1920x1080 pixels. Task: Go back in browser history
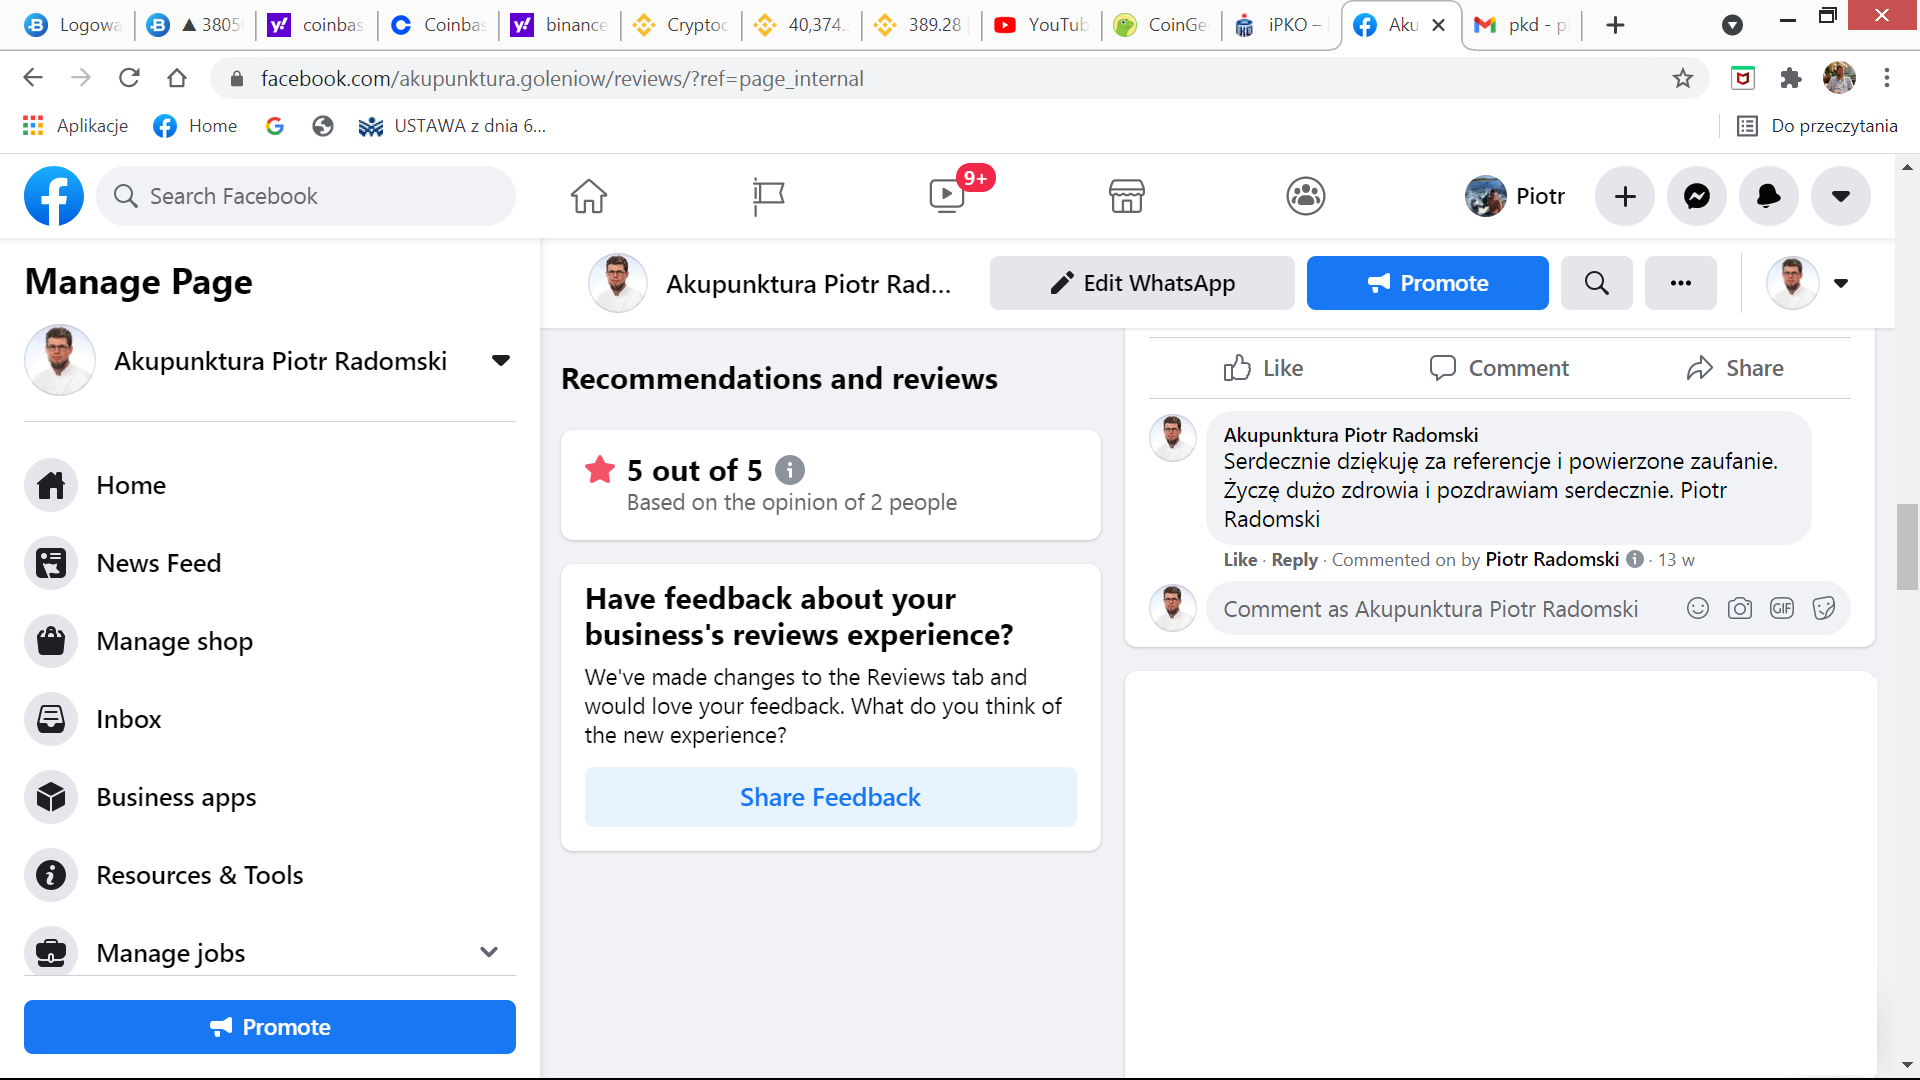coord(33,78)
